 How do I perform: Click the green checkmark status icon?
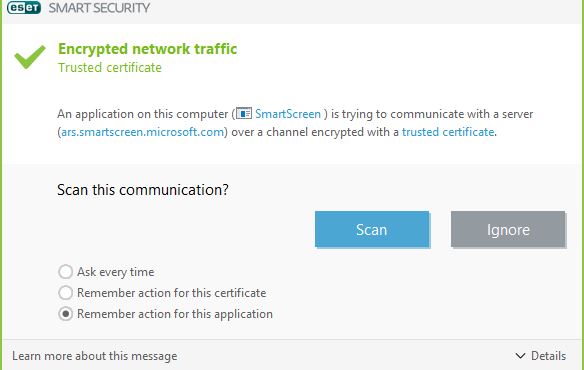[x=30, y=57]
